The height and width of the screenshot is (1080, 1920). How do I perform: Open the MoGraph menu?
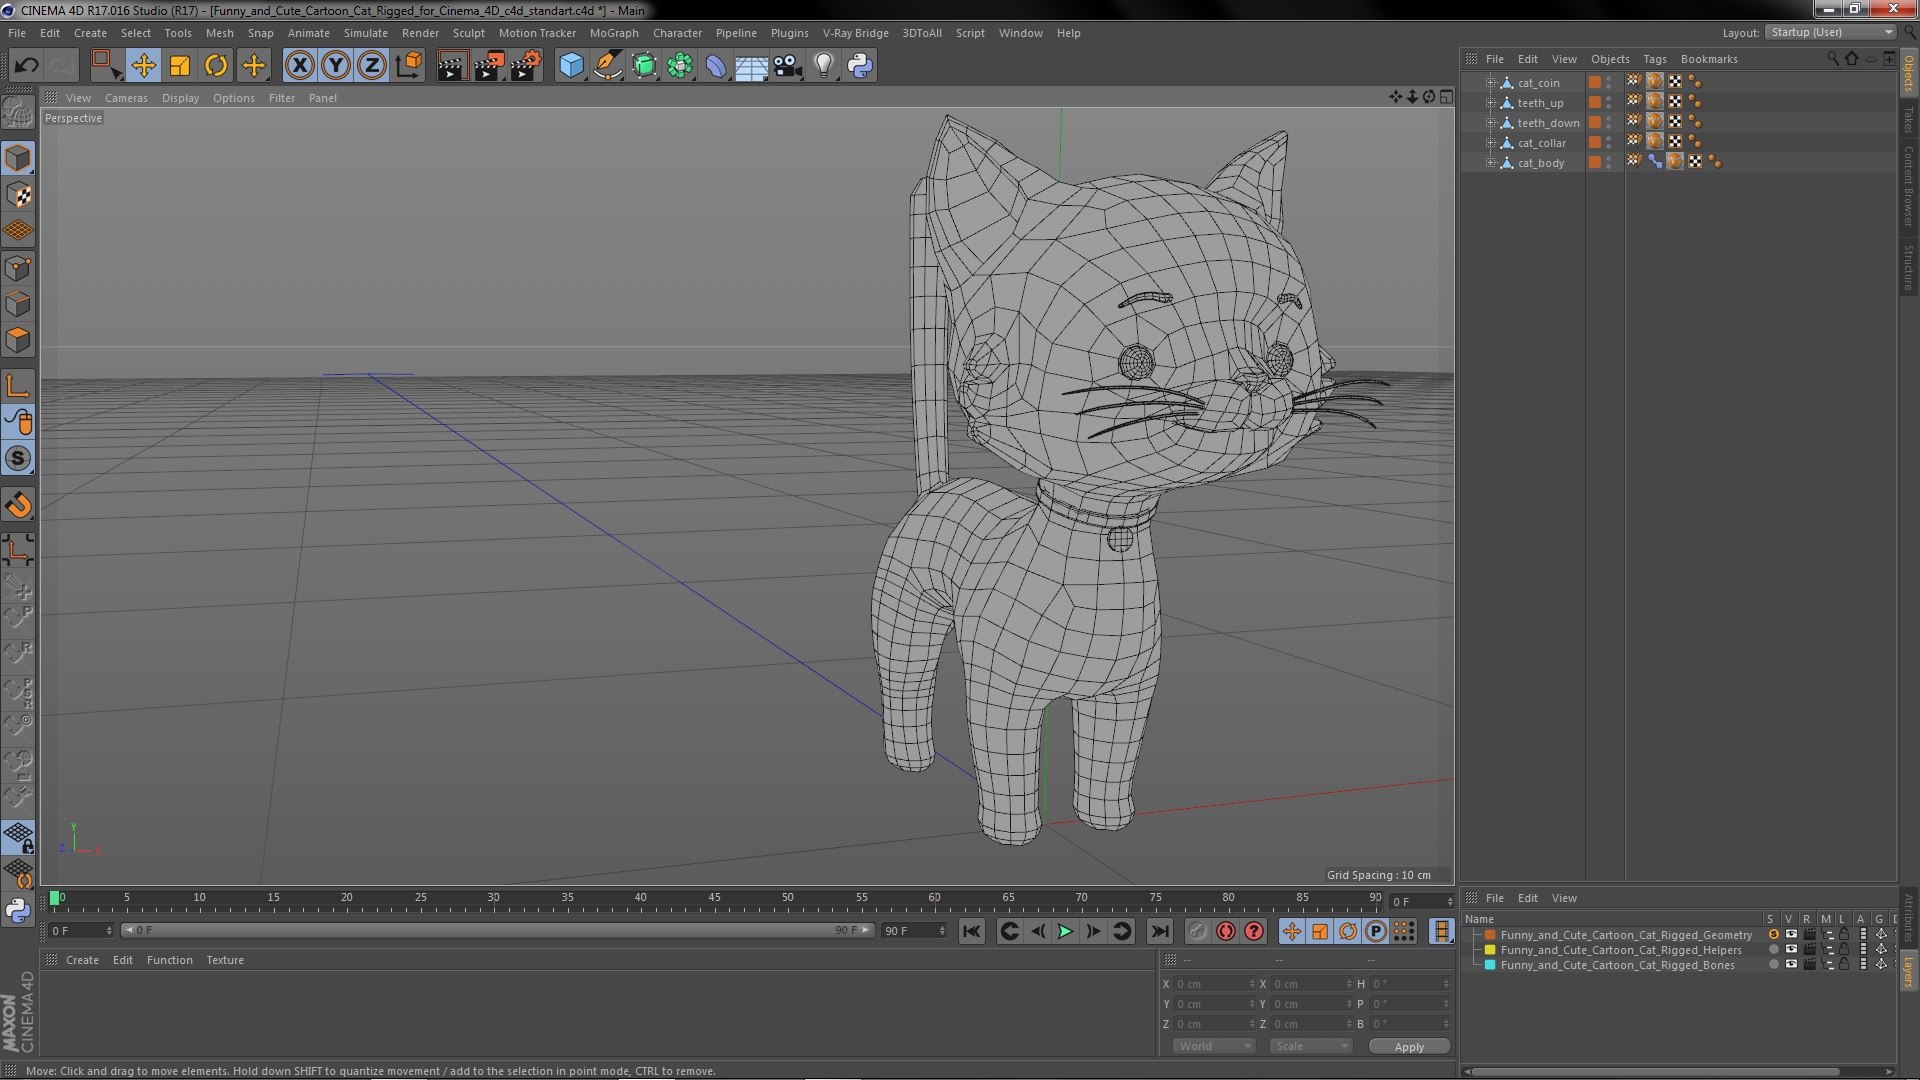pos(614,33)
